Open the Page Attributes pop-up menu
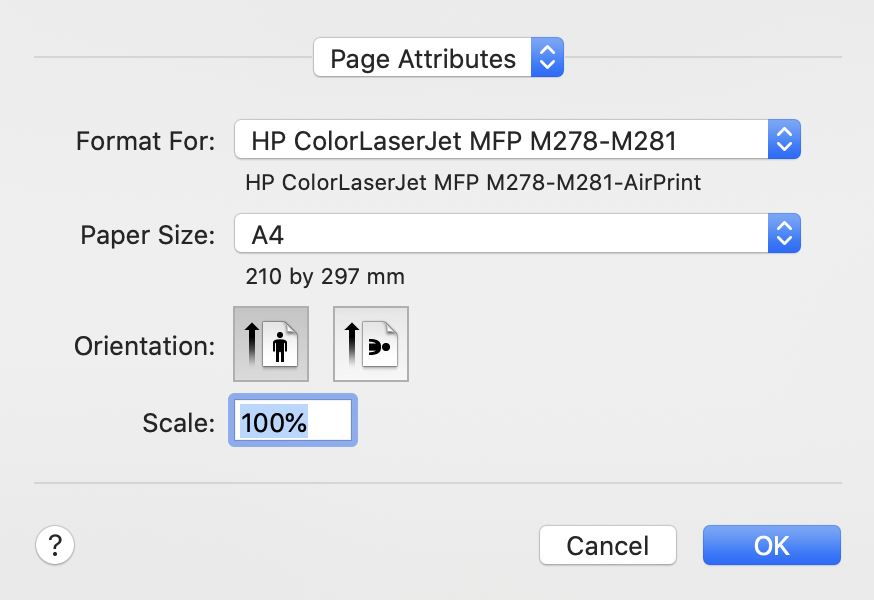 pos(438,57)
